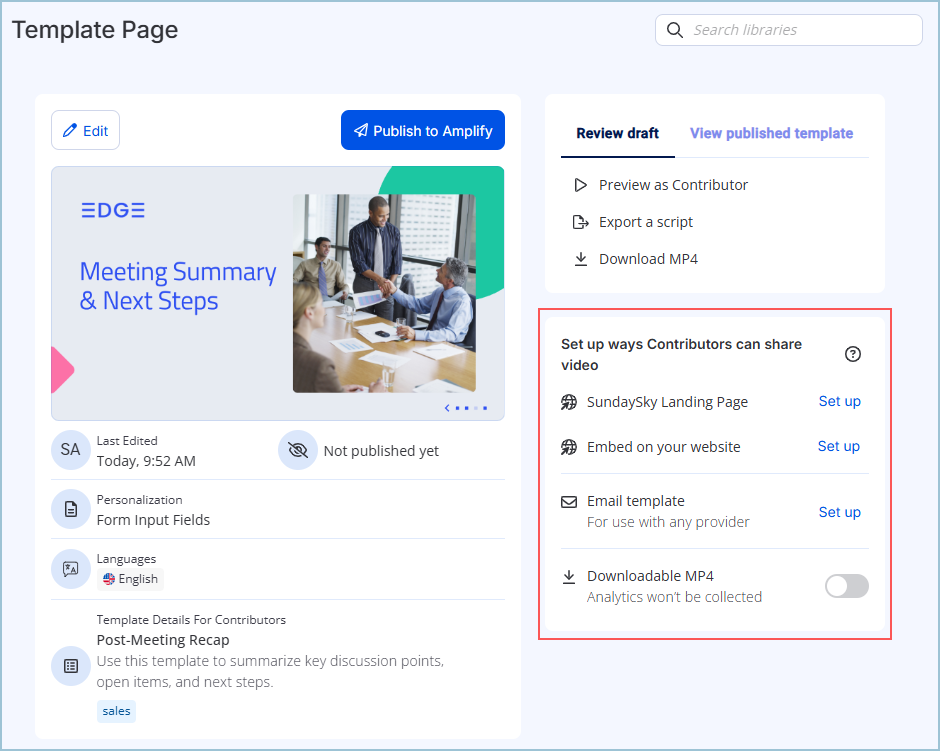Click the Email template envelope icon
This screenshot has height=751, width=940.
click(x=569, y=502)
